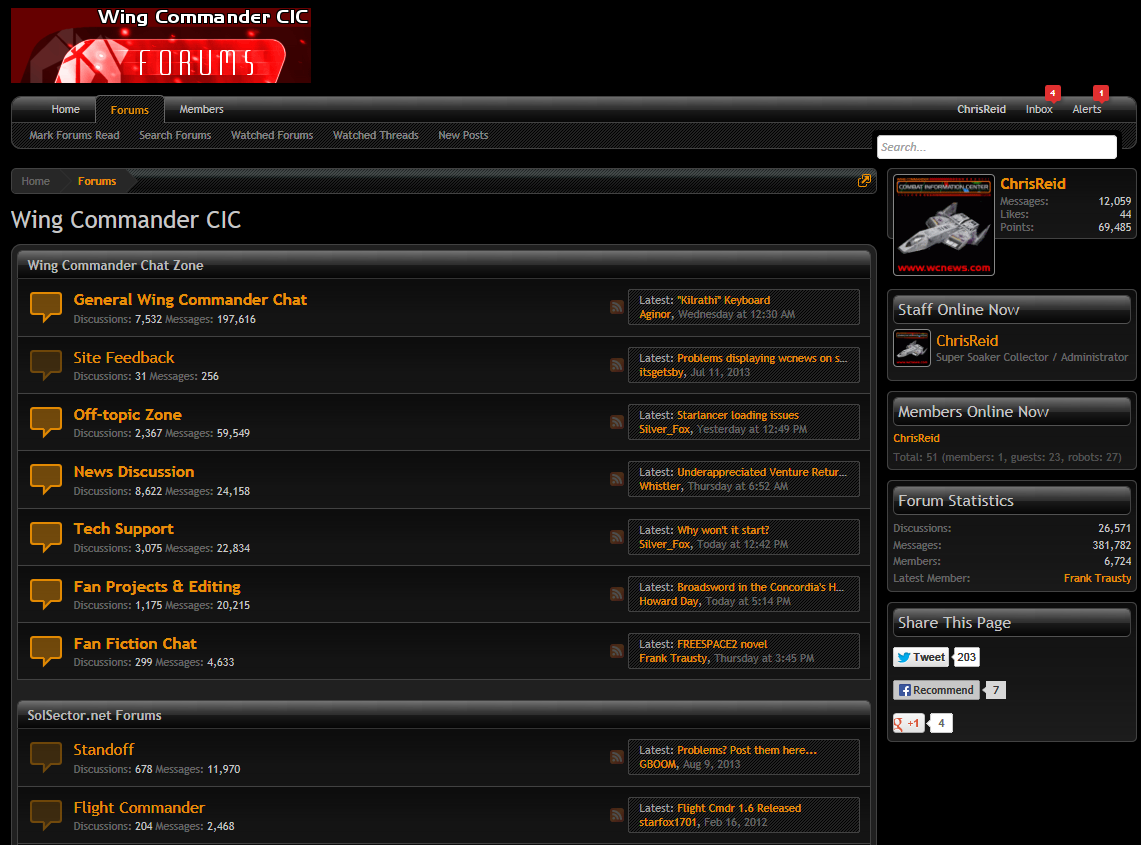Click Mark Forums Read link
Viewport: 1141px width, 845px height.
click(74, 135)
